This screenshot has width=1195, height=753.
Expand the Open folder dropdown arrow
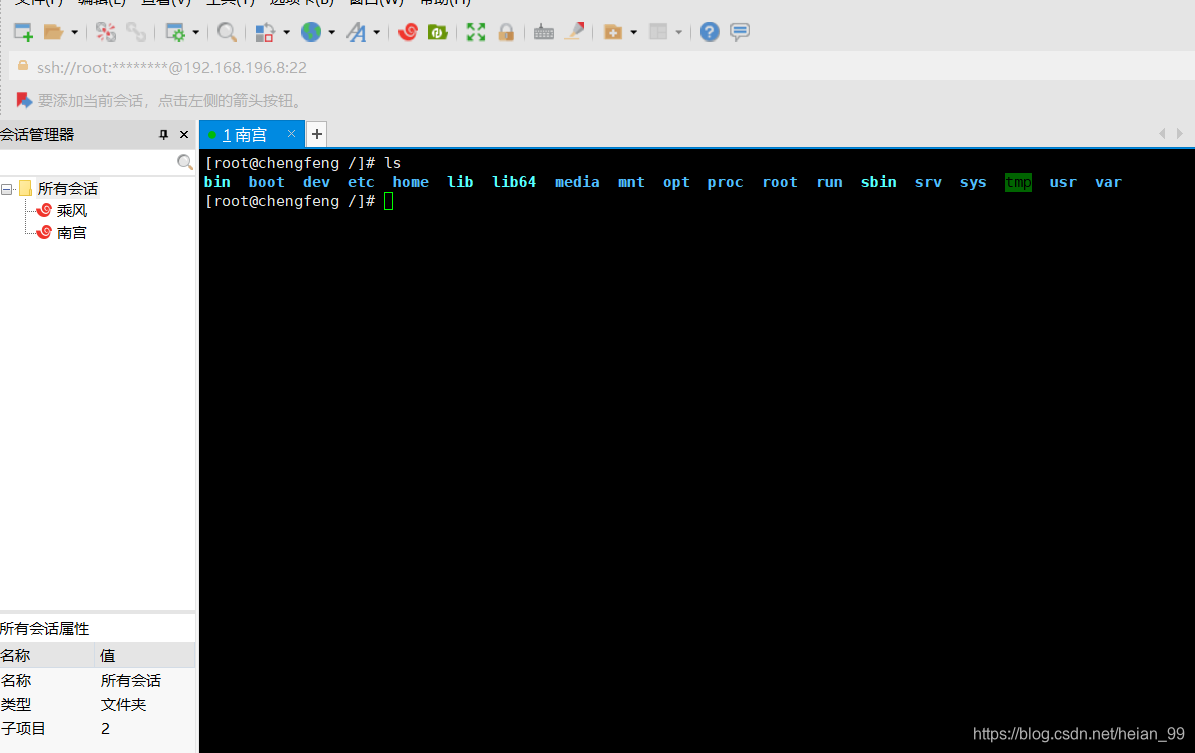74,32
